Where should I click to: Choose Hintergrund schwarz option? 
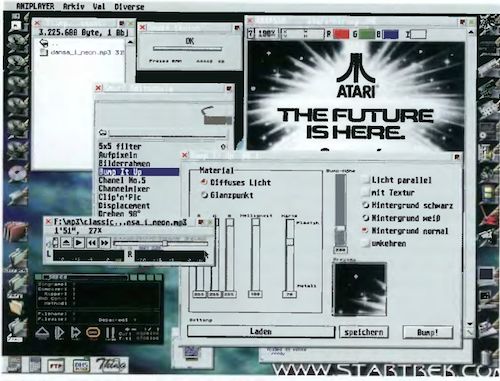(x=366, y=205)
